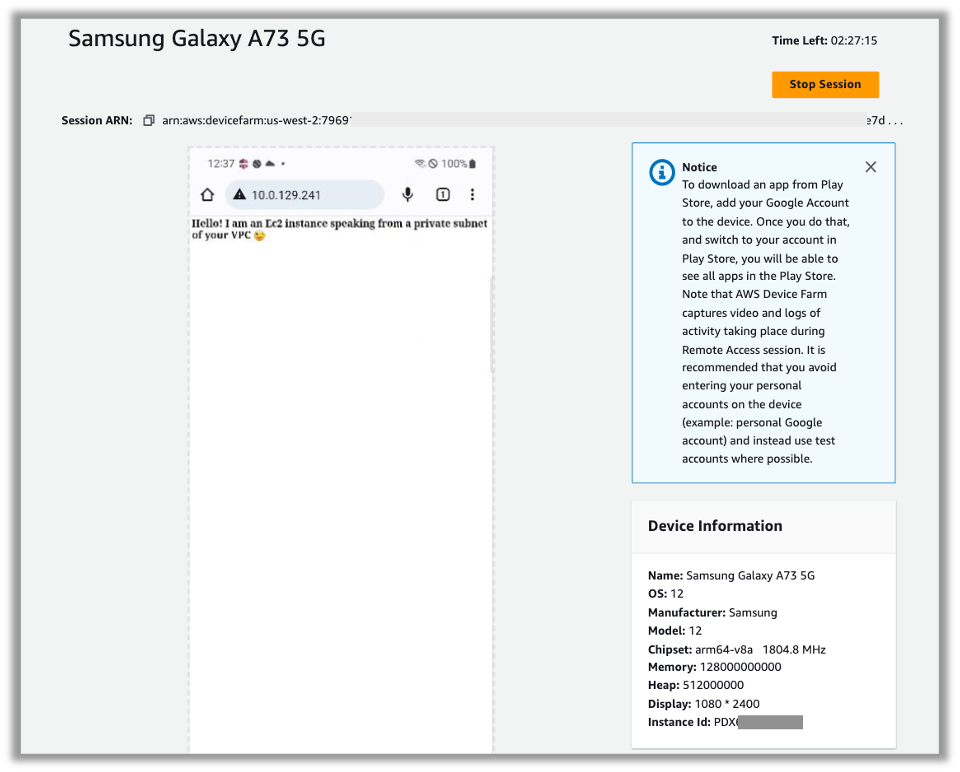Start voice search with the microphone icon
The image size is (960, 772).
(408, 194)
